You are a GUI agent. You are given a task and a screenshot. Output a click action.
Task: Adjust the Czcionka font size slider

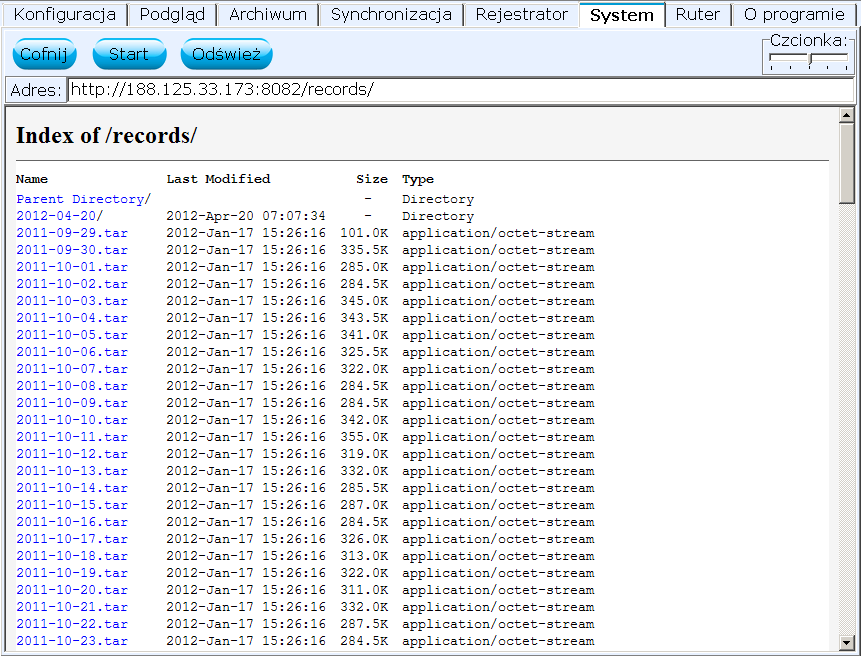click(x=809, y=59)
